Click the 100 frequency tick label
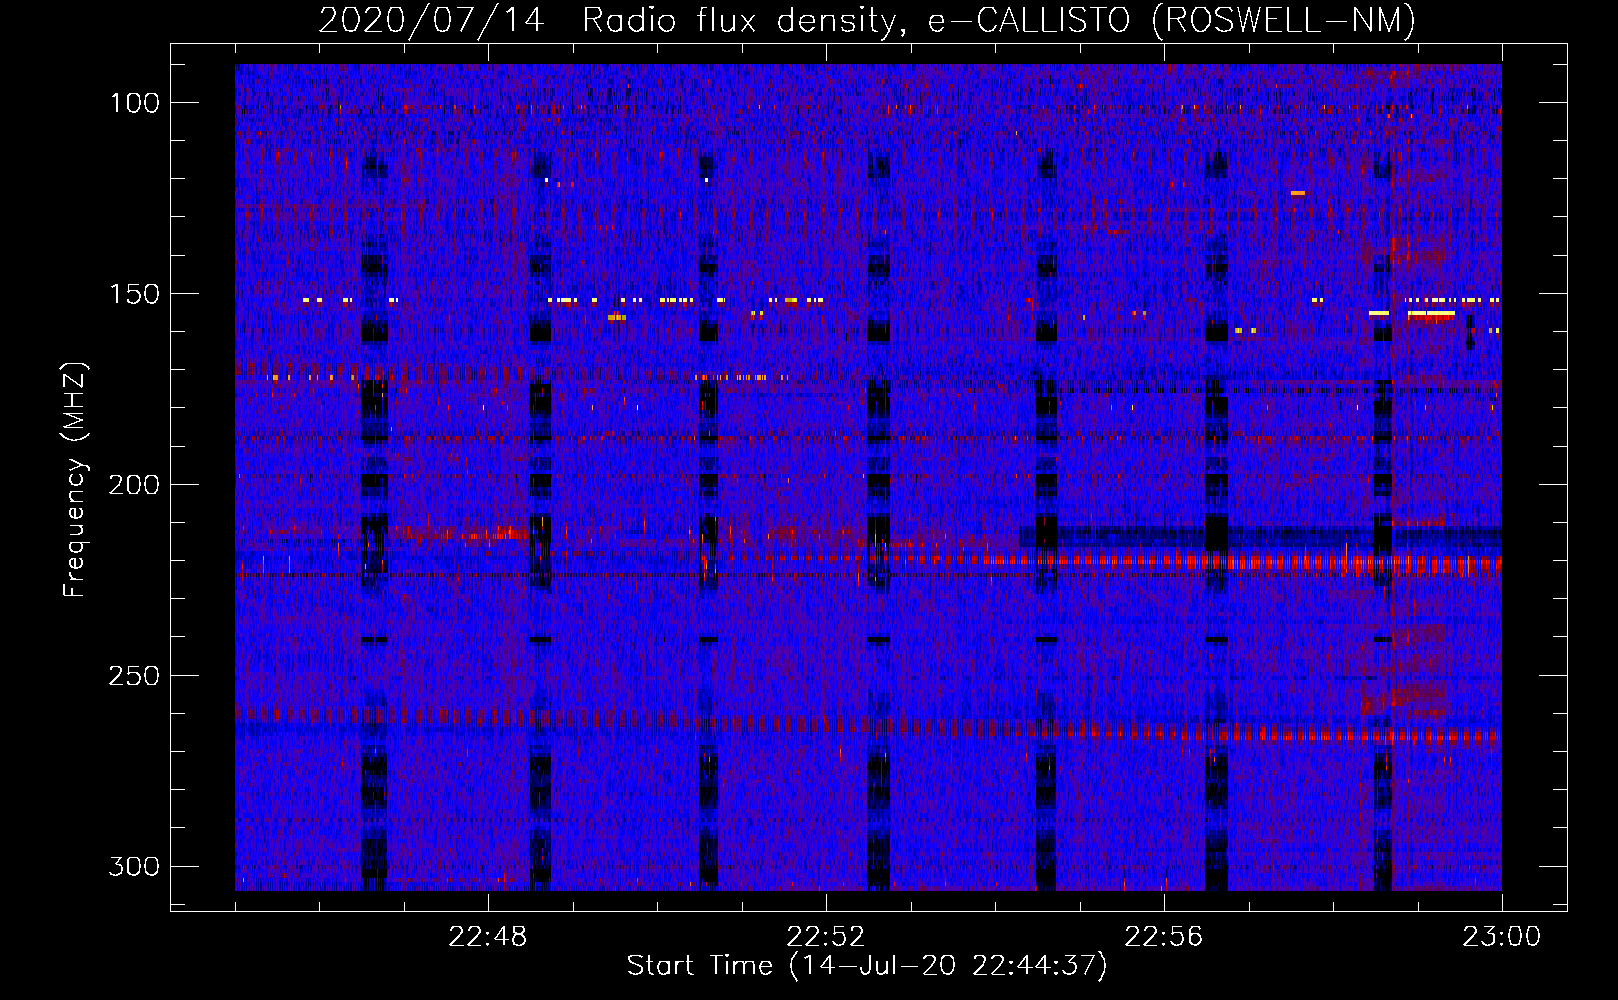1618x1000 pixels. (133, 103)
